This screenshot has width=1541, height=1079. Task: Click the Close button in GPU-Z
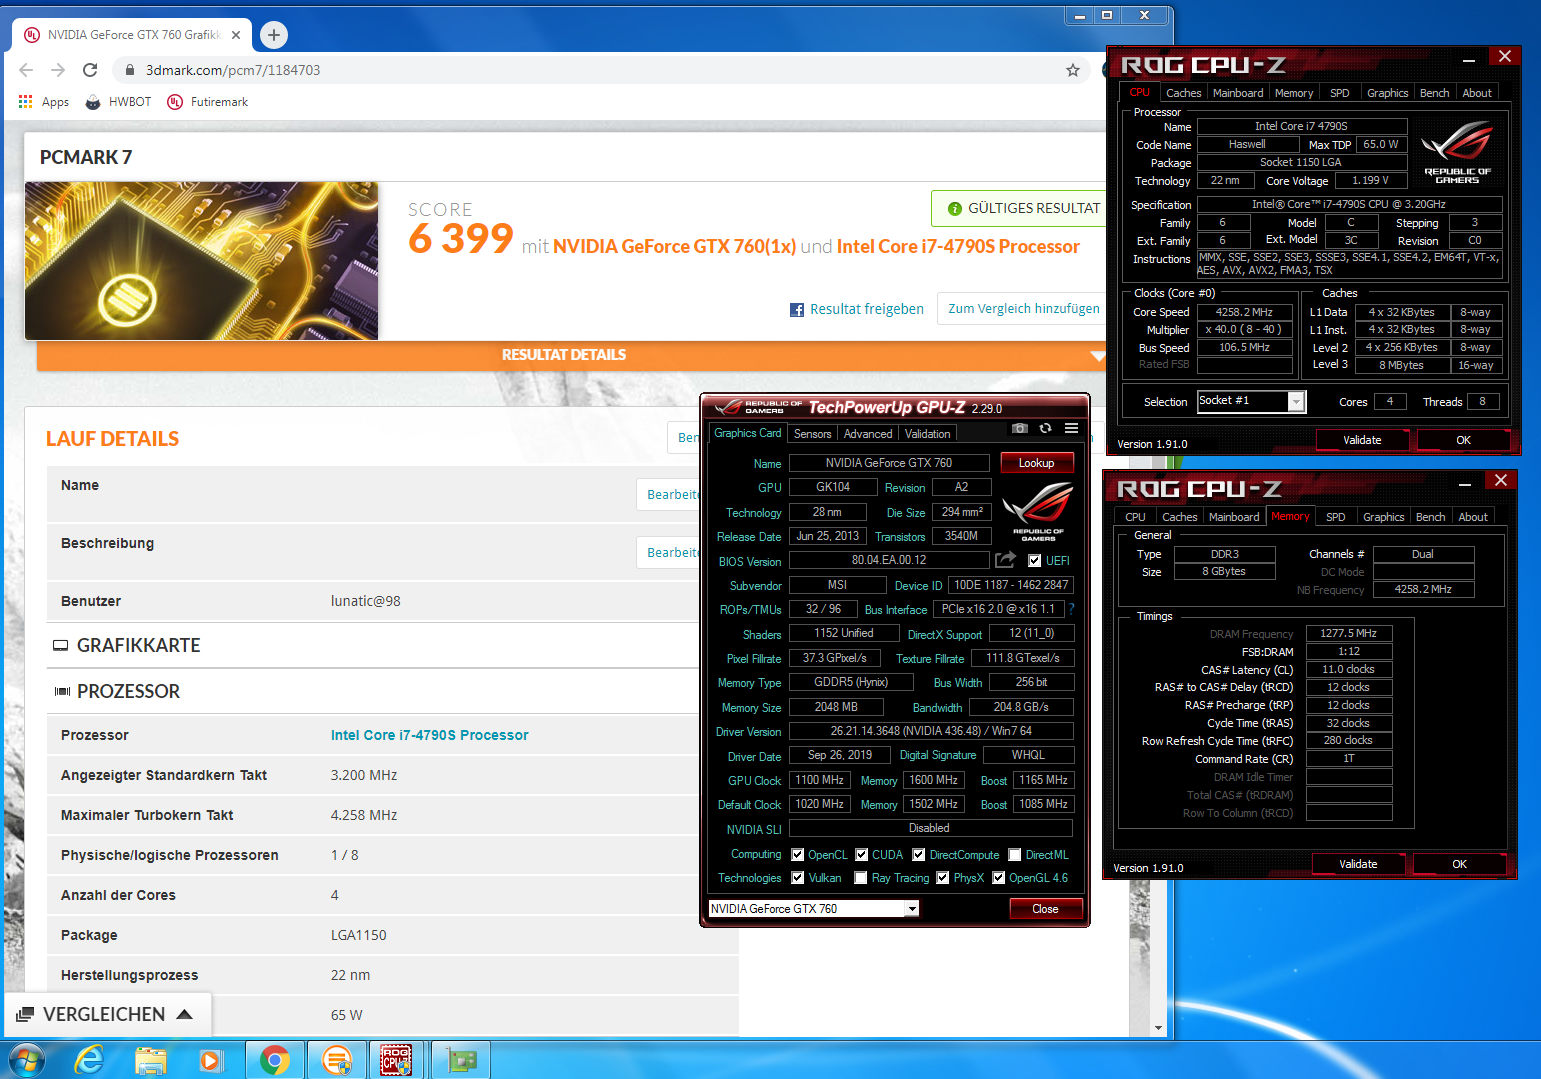tap(1045, 909)
